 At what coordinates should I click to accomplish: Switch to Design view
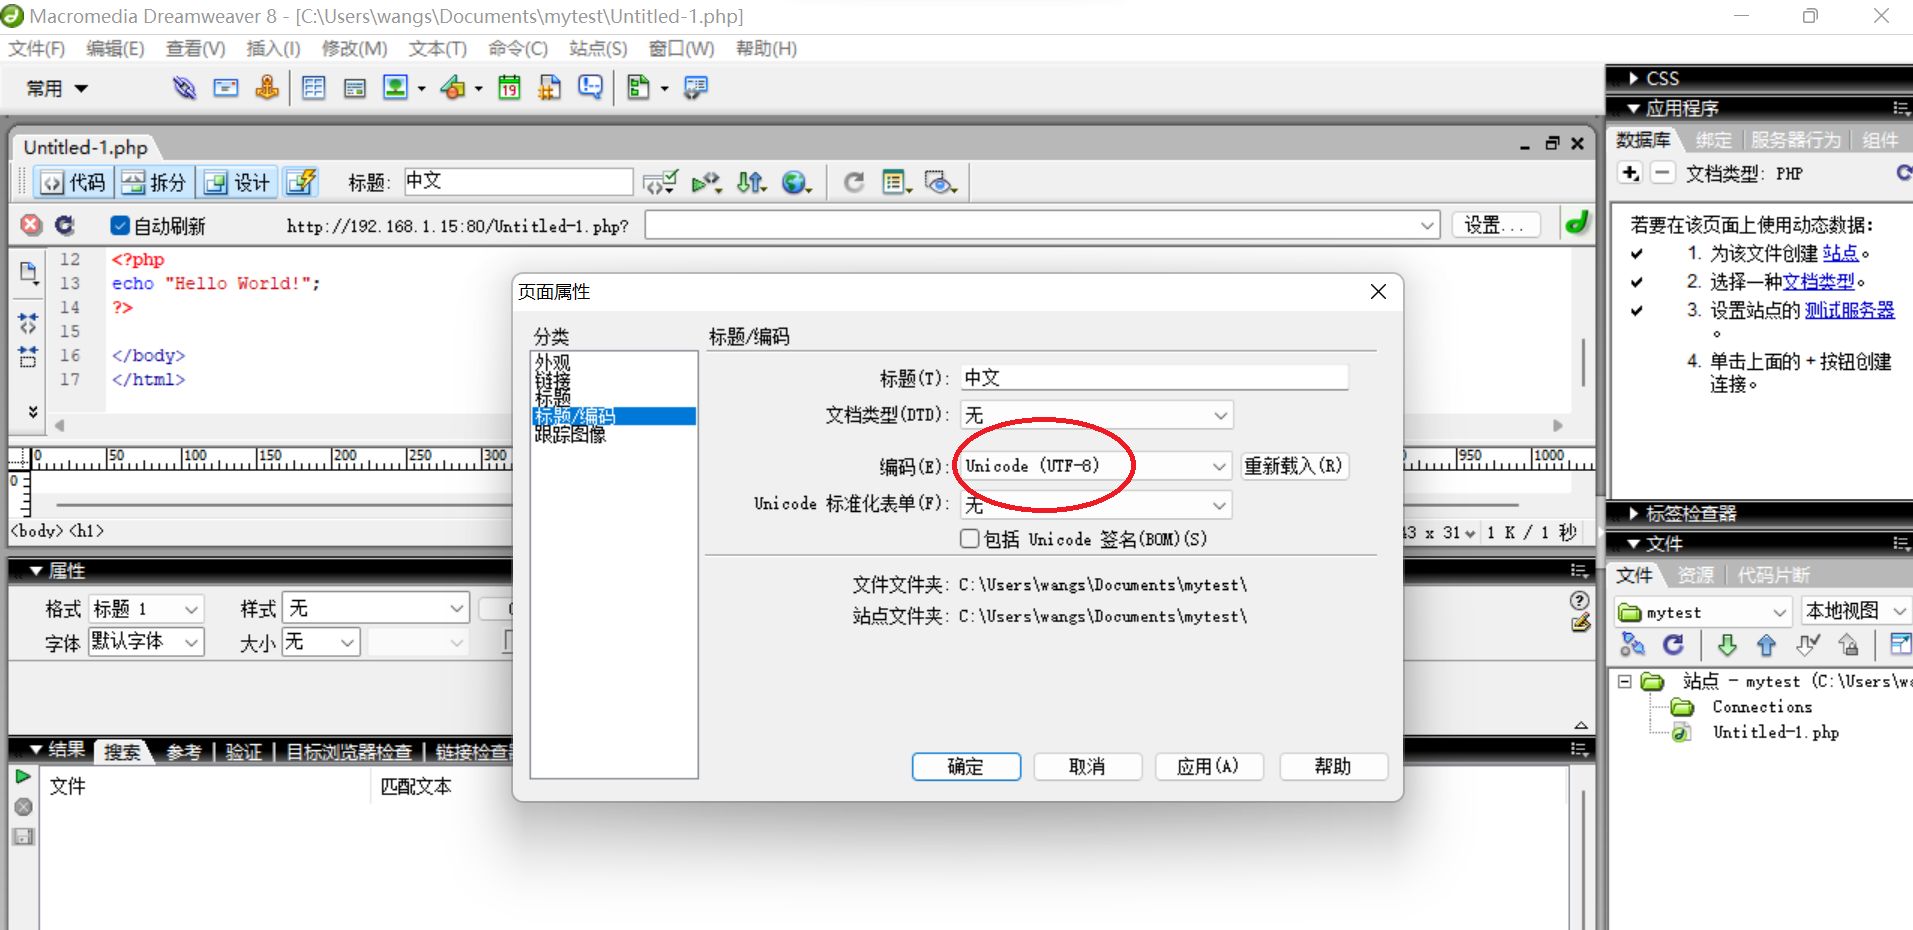[237, 182]
